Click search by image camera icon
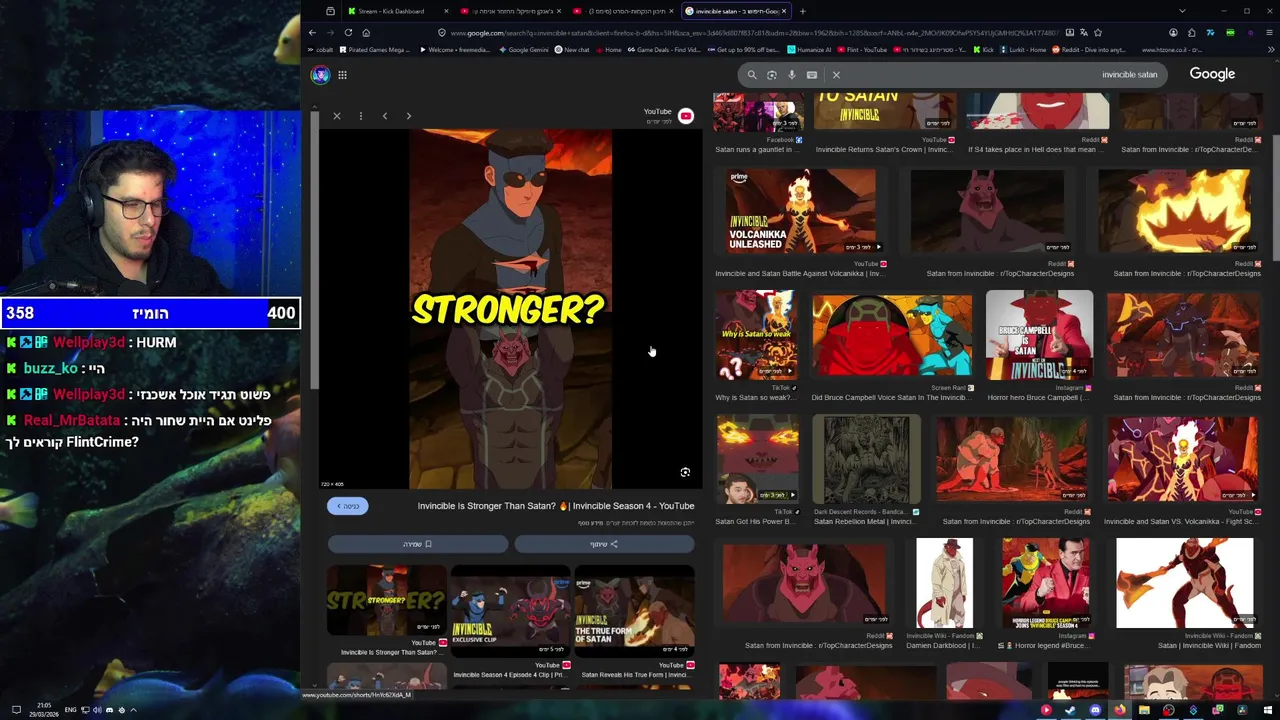The image size is (1280, 720). 772,75
